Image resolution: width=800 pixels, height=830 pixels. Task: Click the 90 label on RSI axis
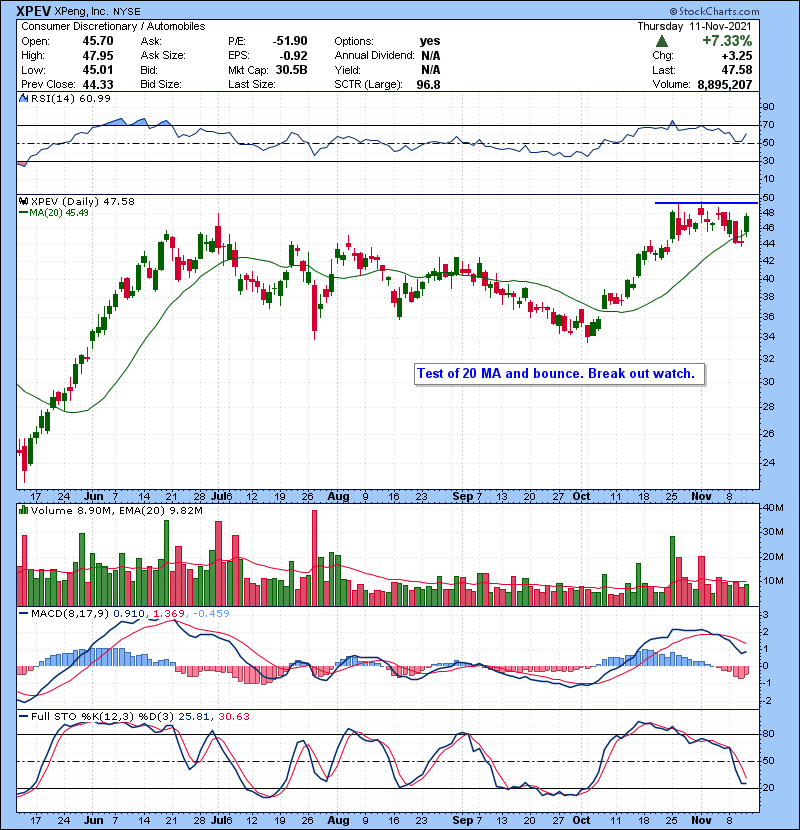pyautogui.click(x=768, y=107)
